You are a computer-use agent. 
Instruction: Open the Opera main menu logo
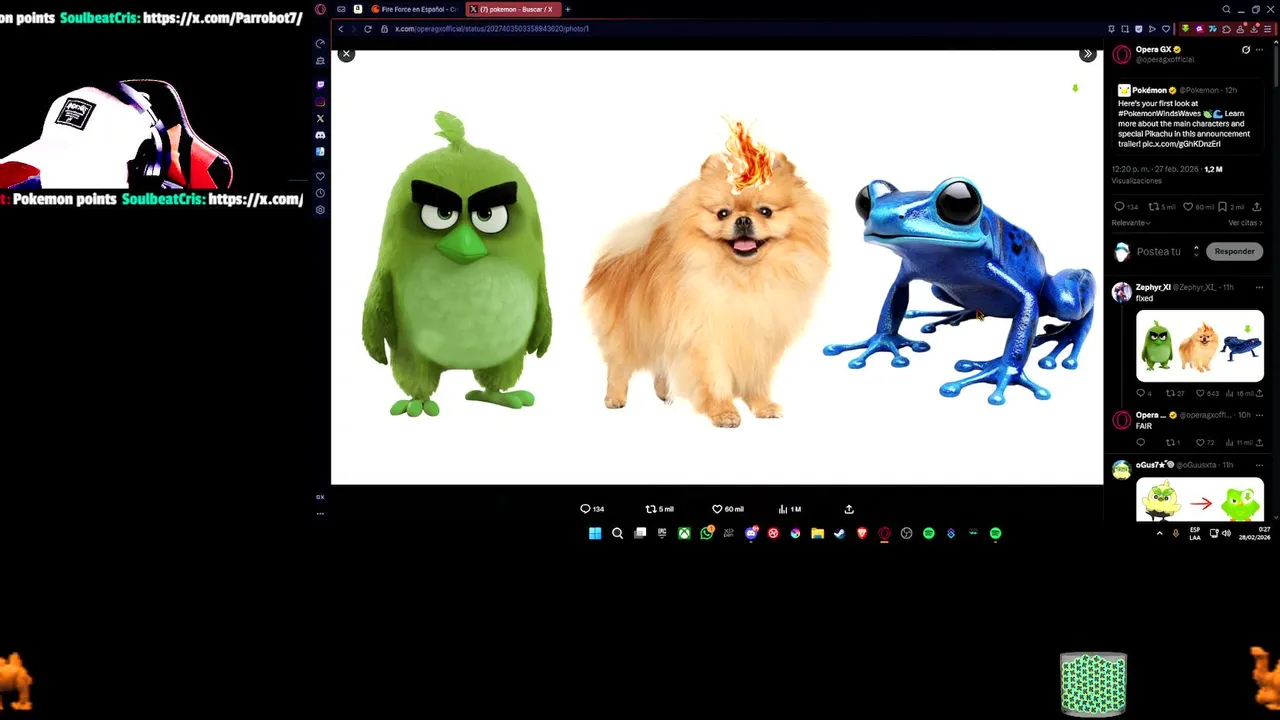(320, 9)
